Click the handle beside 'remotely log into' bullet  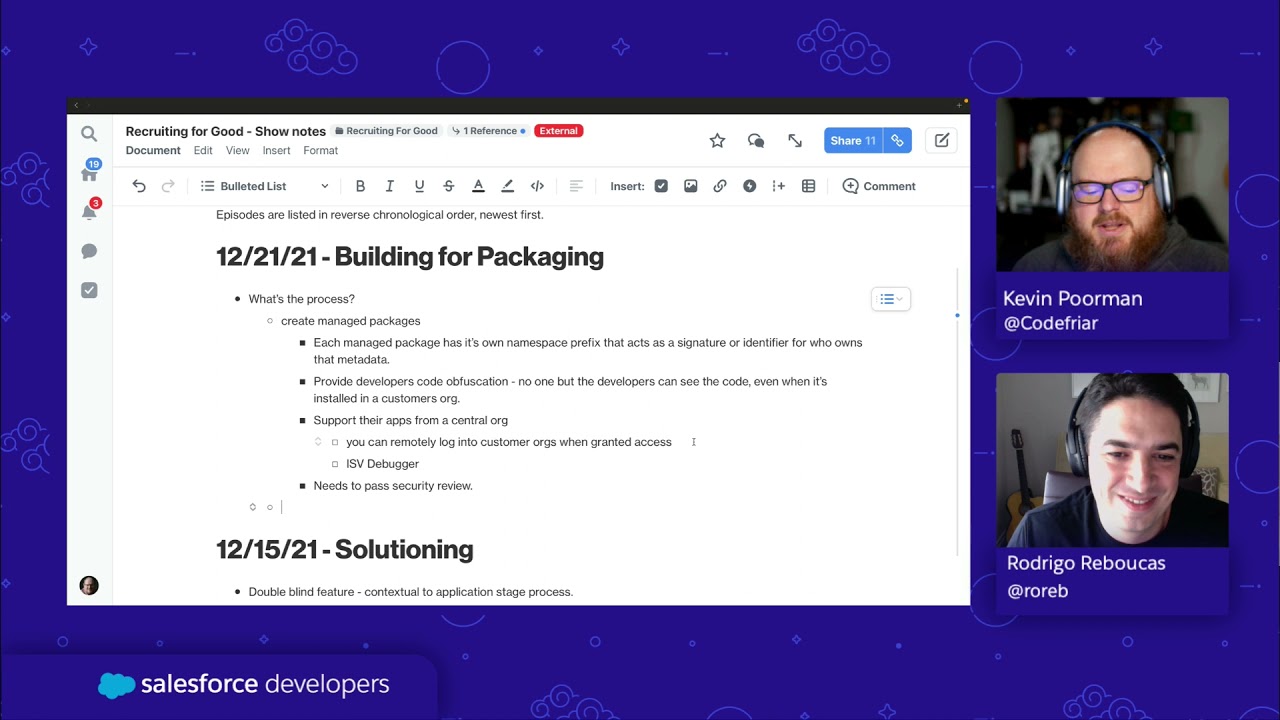pyautogui.click(x=318, y=442)
